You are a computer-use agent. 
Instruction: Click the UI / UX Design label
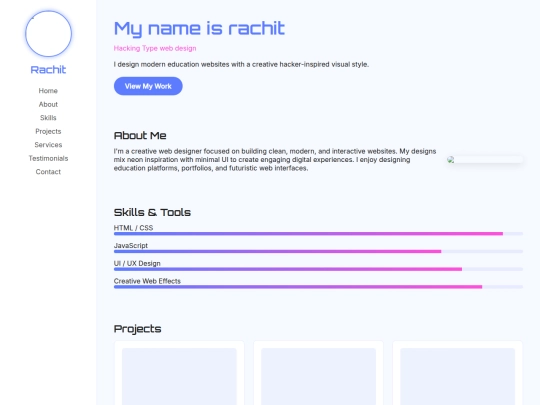(x=137, y=263)
